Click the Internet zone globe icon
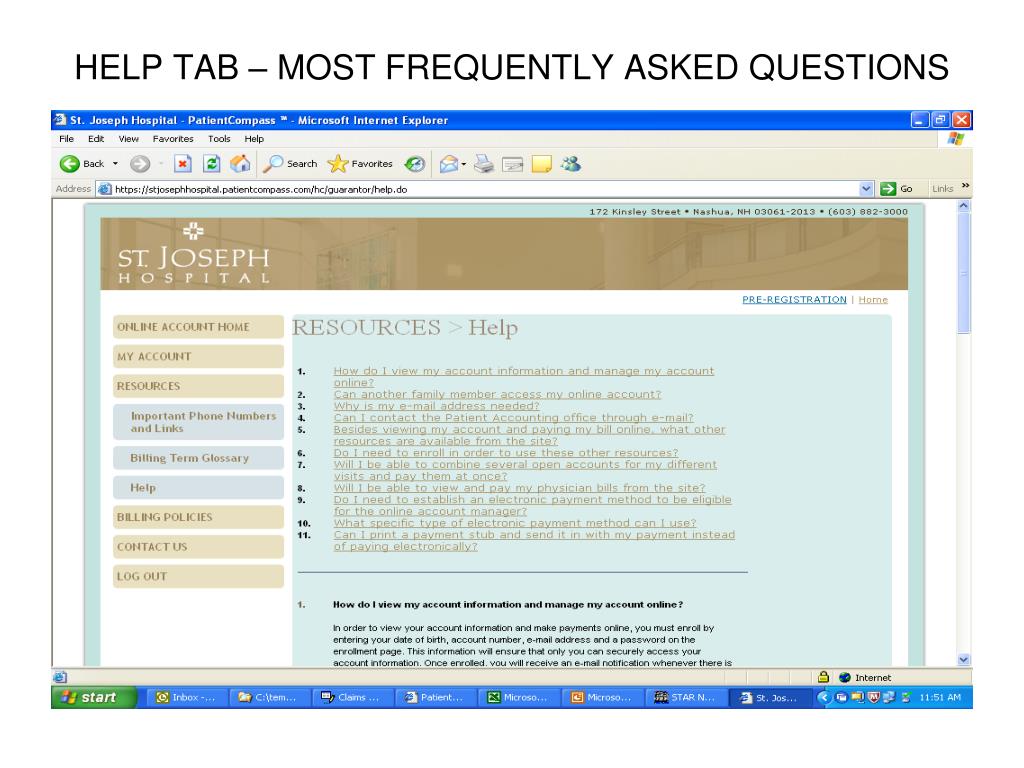Image resolution: width=1024 pixels, height=768 pixels. coord(845,678)
